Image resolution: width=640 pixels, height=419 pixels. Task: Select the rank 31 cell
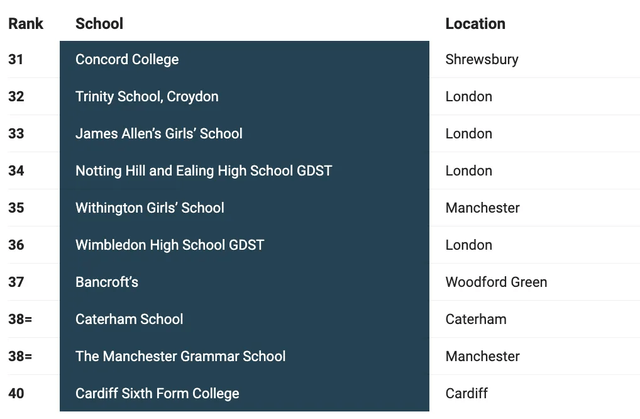tap(16, 60)
